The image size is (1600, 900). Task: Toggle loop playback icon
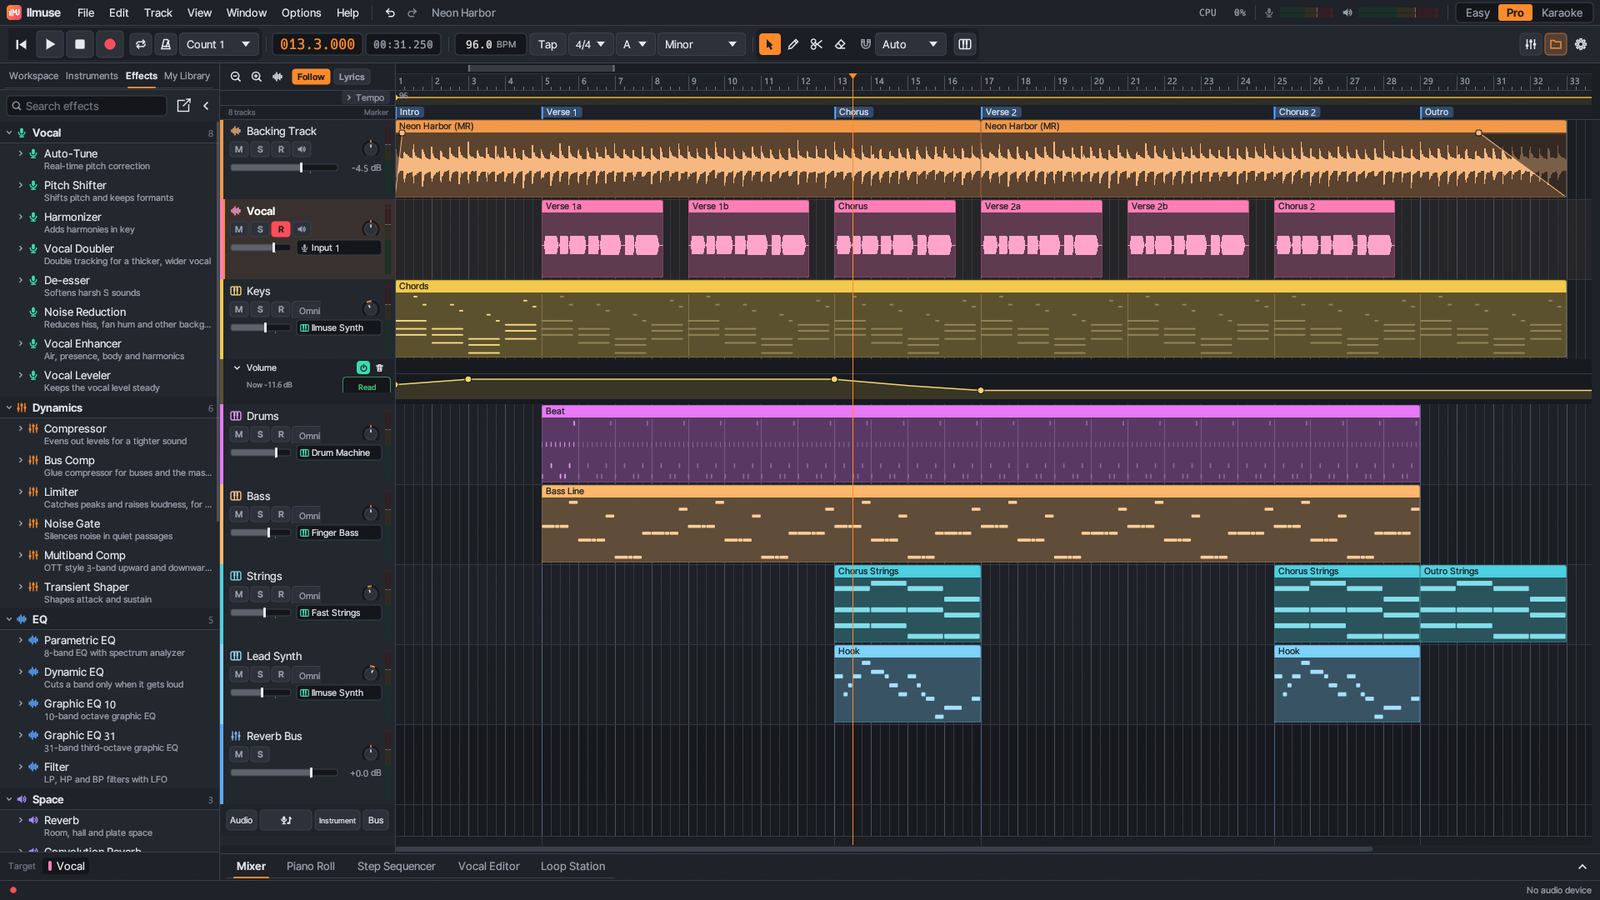point(141,44)
